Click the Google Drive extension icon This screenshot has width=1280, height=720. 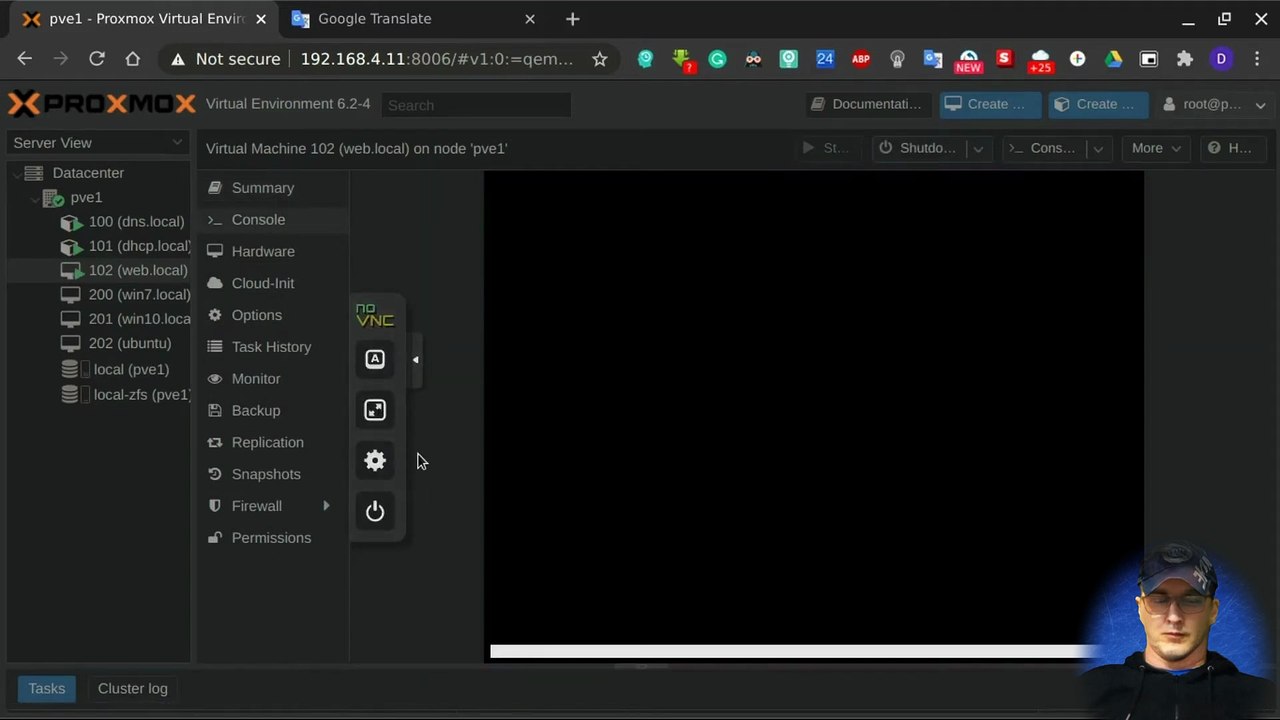1113,59
